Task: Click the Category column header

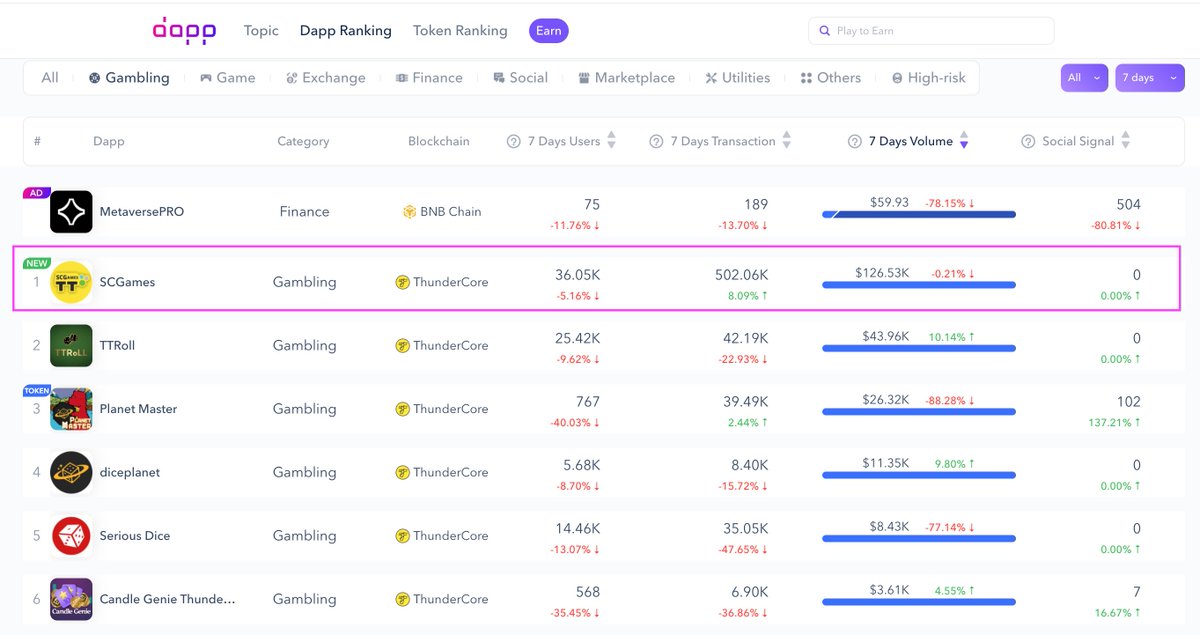Action: point(303,142)
